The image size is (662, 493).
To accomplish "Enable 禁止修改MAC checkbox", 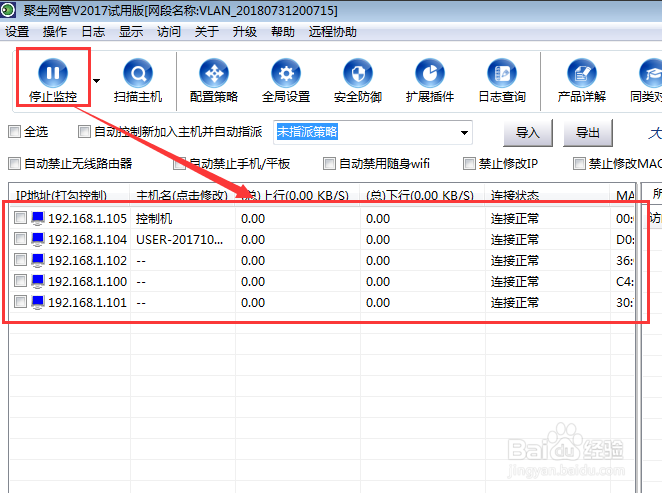I will tap(579, 163).
